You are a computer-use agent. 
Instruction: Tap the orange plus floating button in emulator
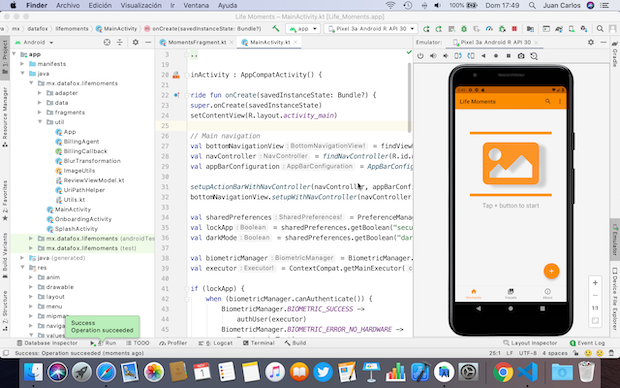(551, 271)
